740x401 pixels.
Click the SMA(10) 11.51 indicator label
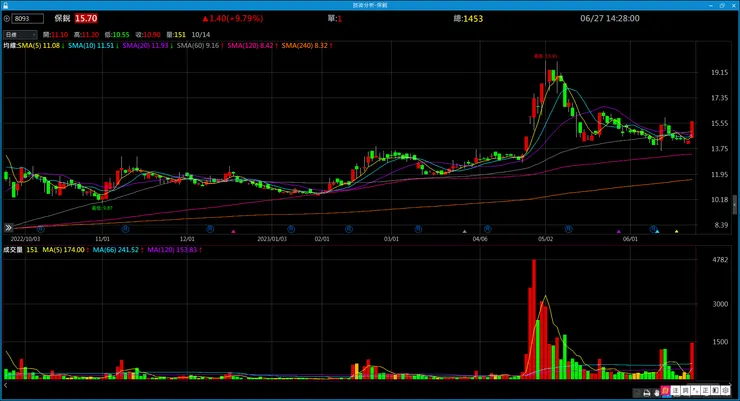(93, 46)
